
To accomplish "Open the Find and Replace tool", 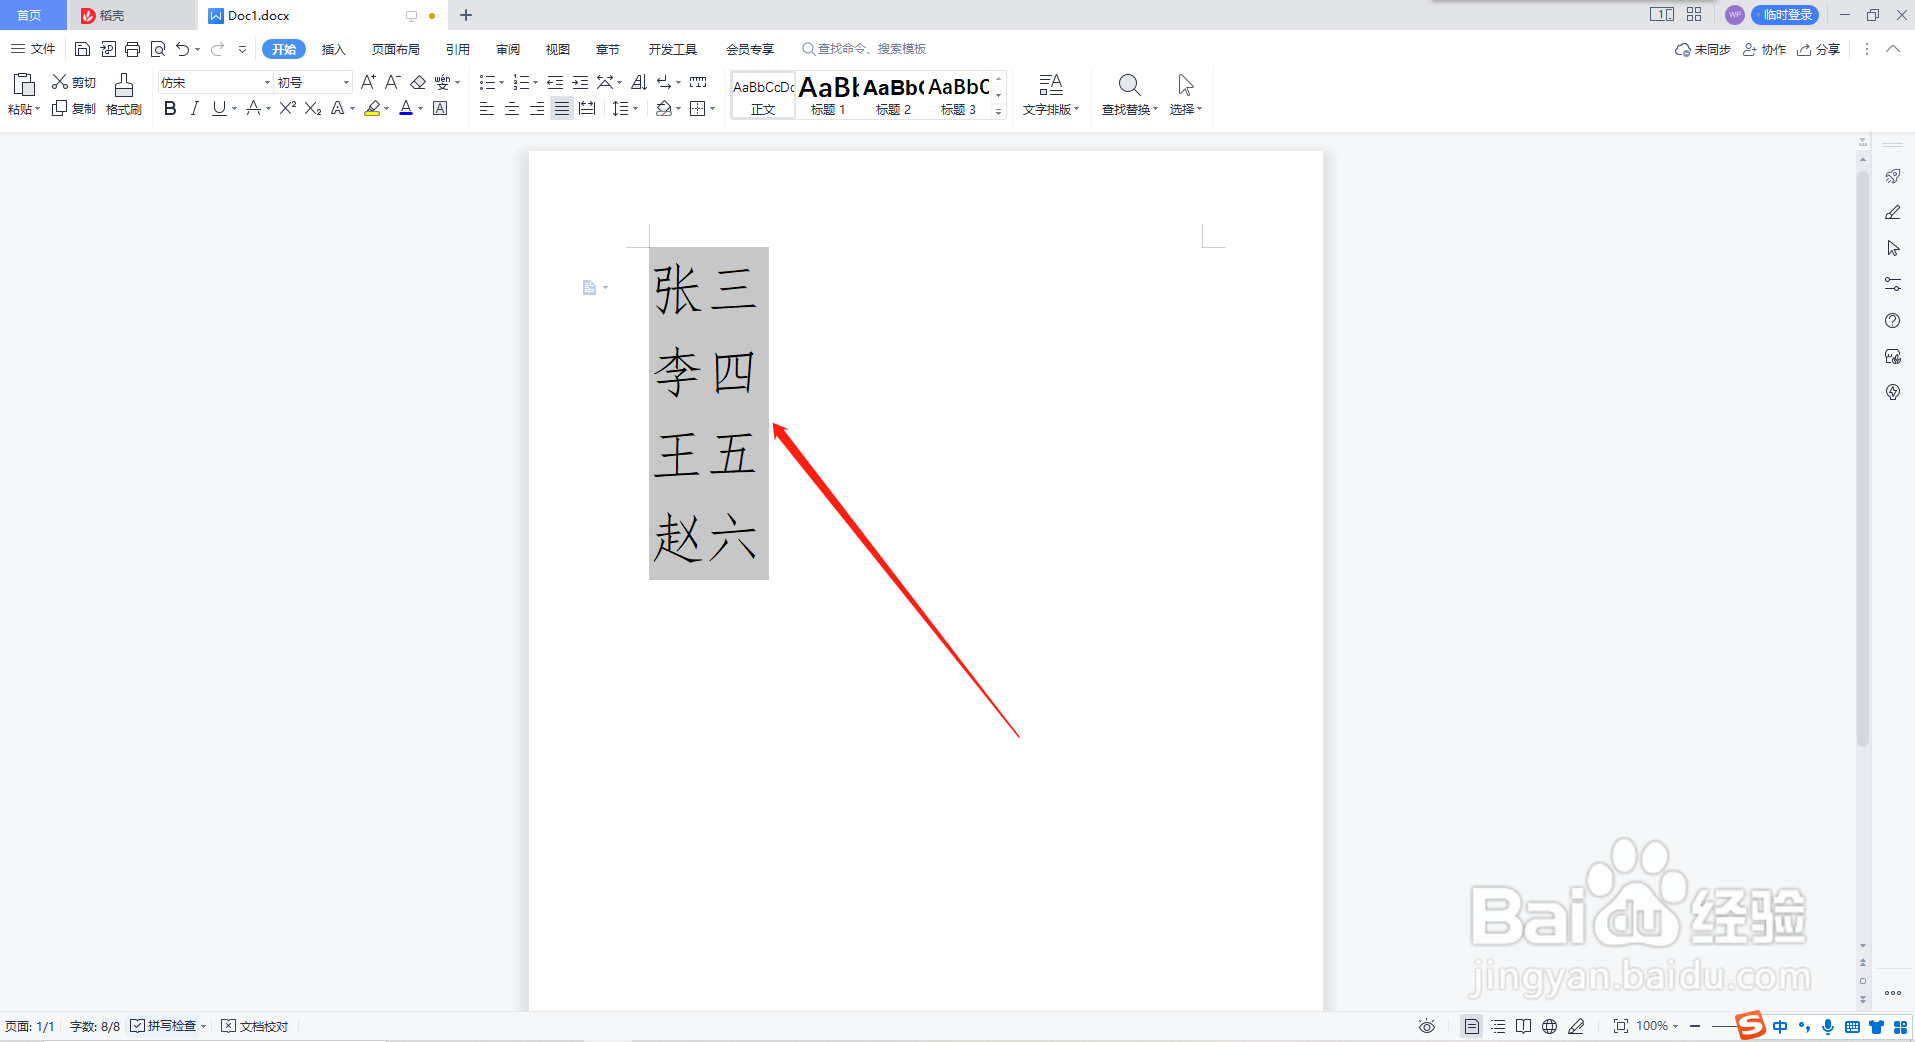I will click(1127, 95).
